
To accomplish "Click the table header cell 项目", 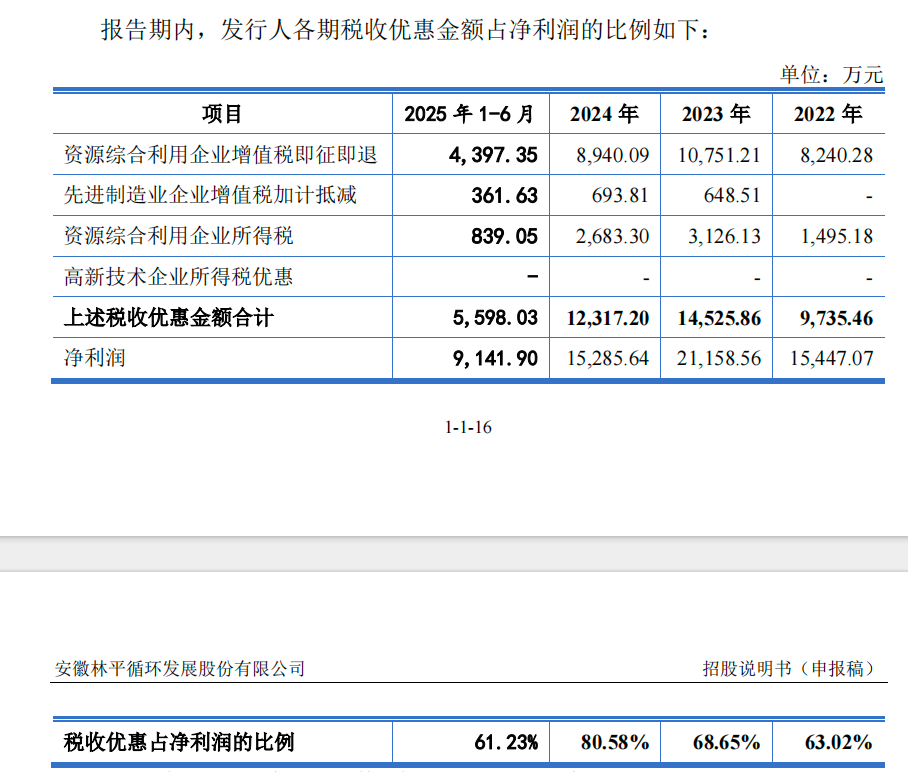I will pos(222,114).
